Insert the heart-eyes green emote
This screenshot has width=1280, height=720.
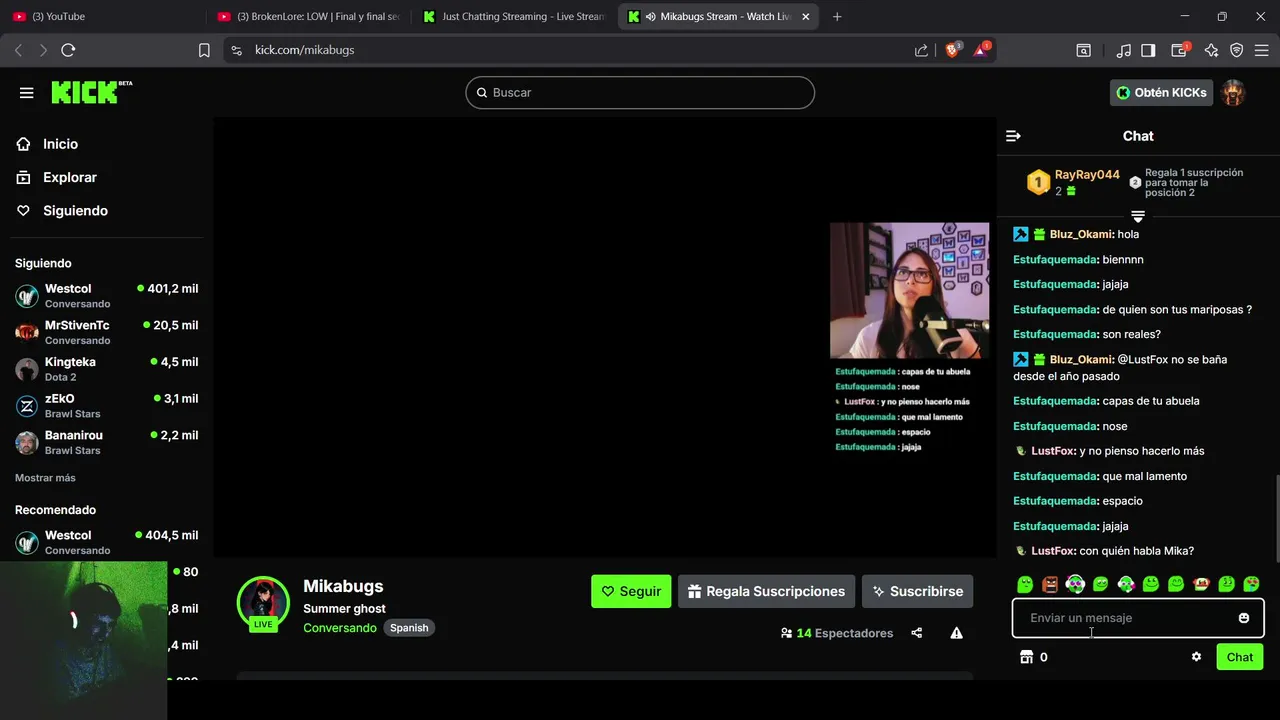[1251, 584]
